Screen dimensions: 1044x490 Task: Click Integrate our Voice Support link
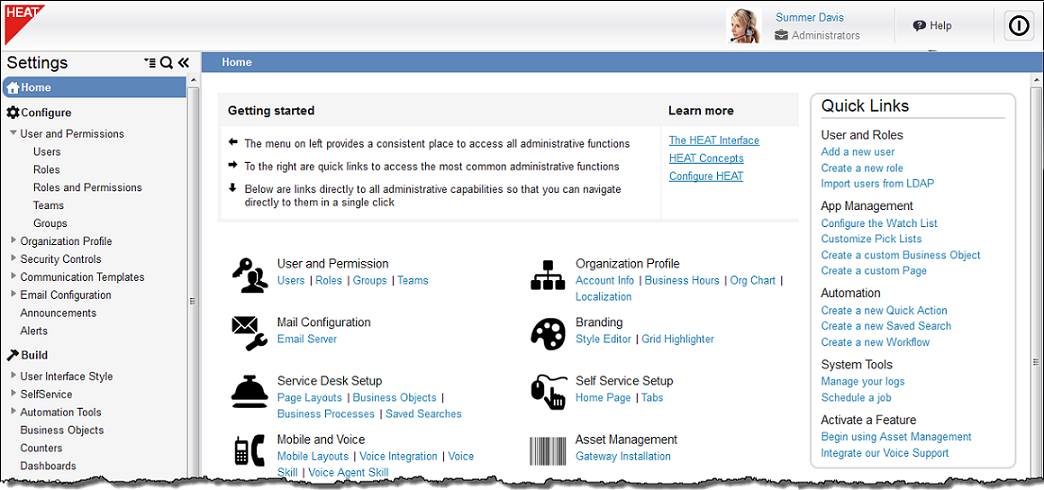(885, 453)
